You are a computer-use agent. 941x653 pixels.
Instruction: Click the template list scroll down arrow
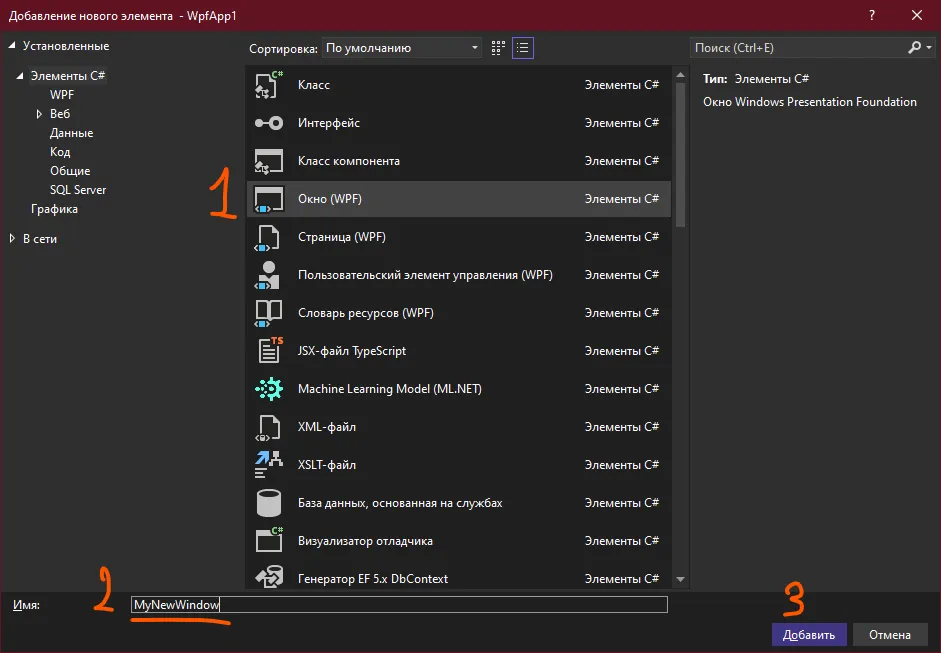coord(680,579)
